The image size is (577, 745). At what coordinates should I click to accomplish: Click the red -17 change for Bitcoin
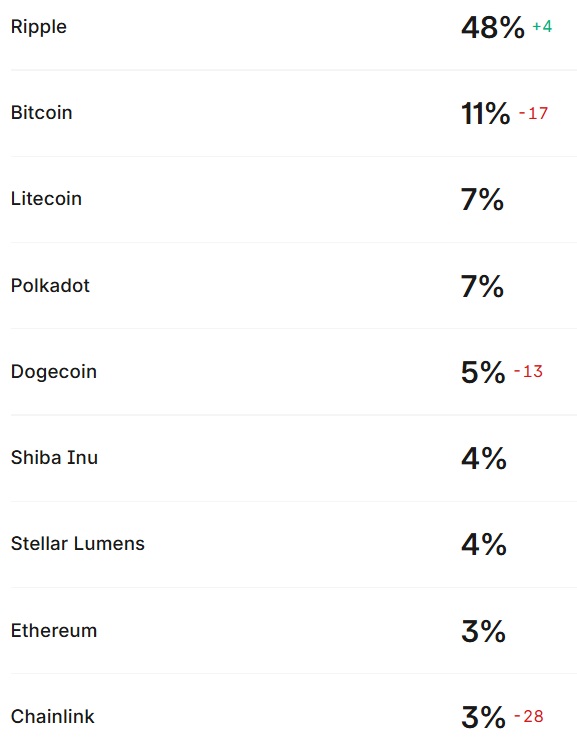tap(533, 113)
